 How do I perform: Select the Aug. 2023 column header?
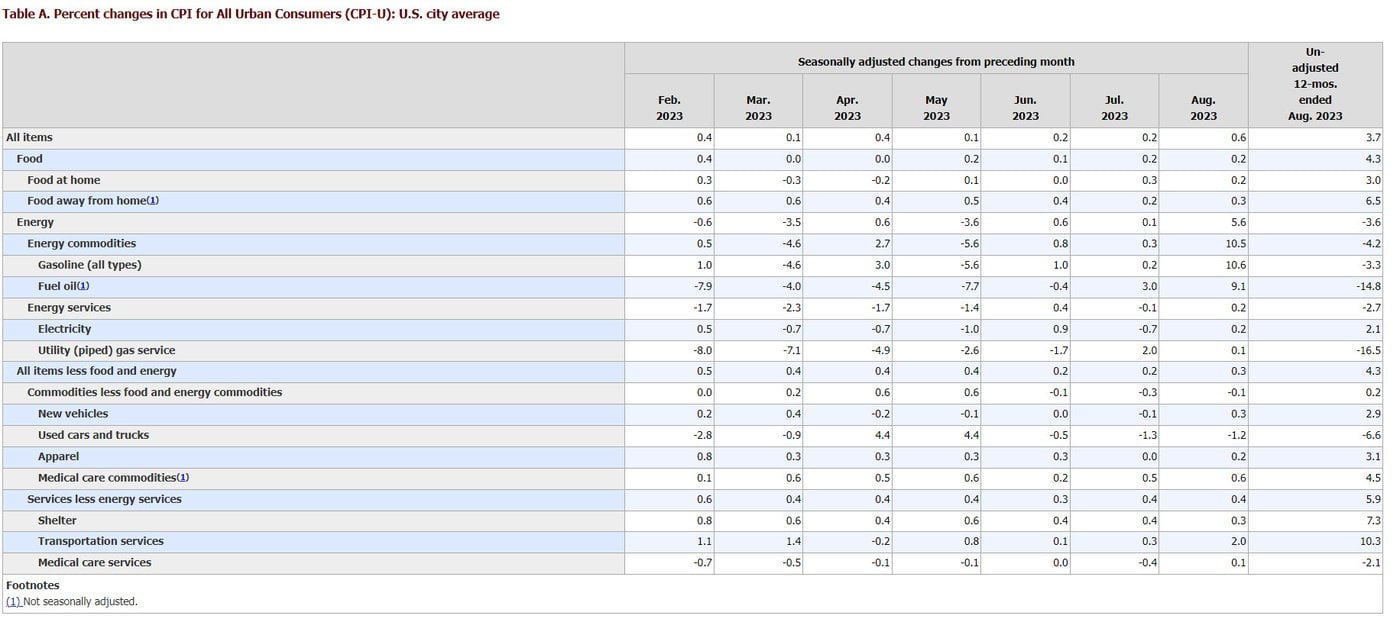tap(1203, 108)
